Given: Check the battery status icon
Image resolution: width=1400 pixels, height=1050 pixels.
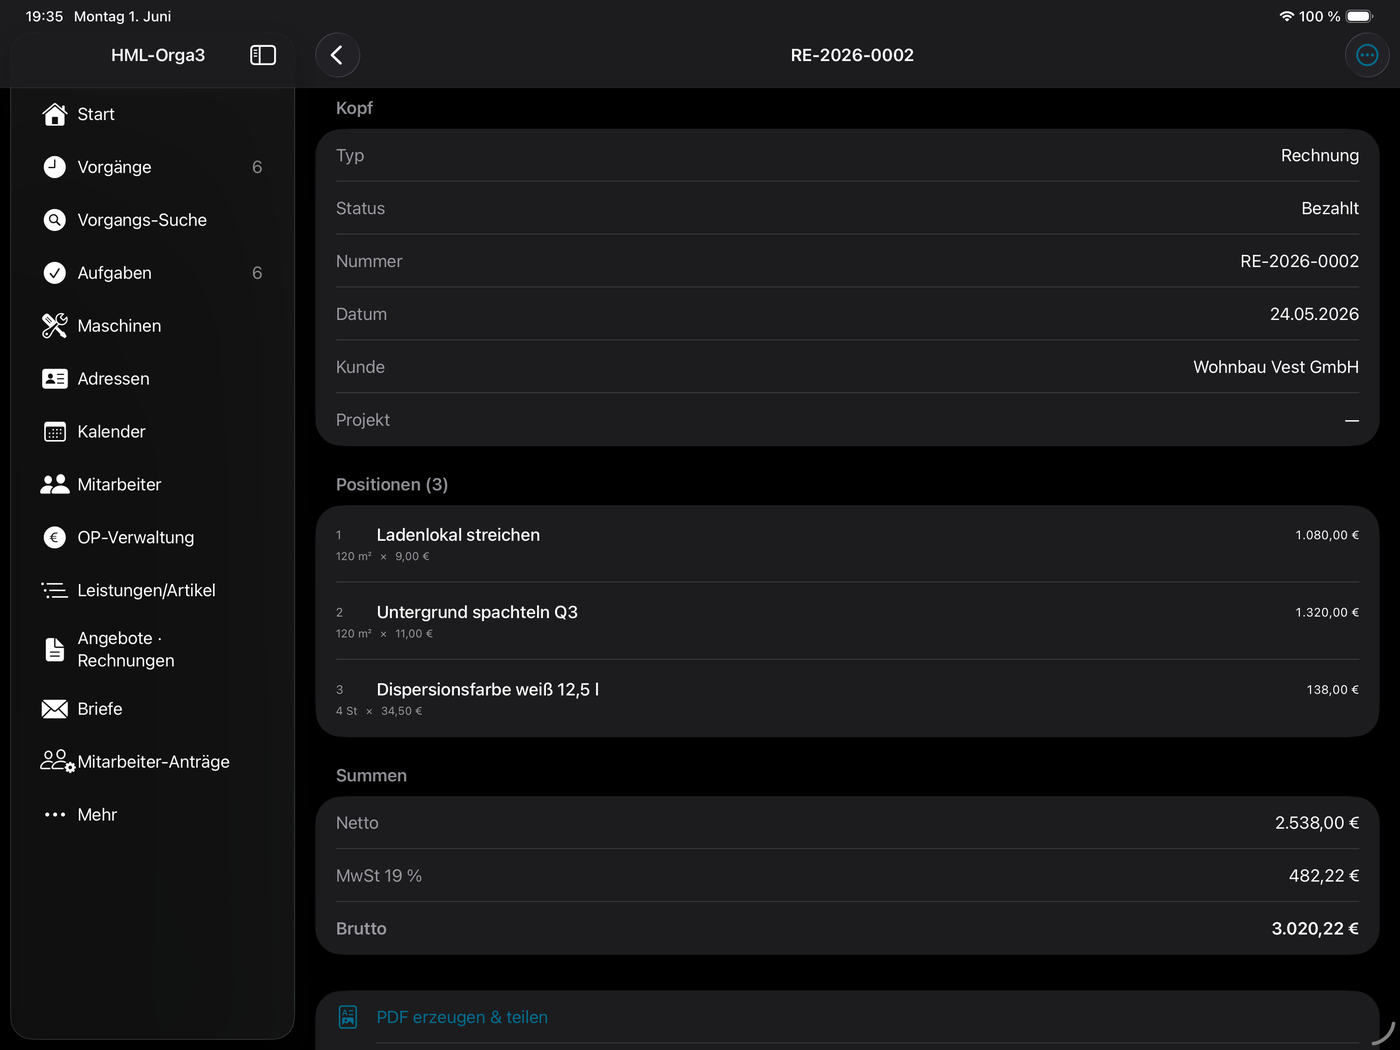Looking at the screenshot, I should coord(1360,16).
